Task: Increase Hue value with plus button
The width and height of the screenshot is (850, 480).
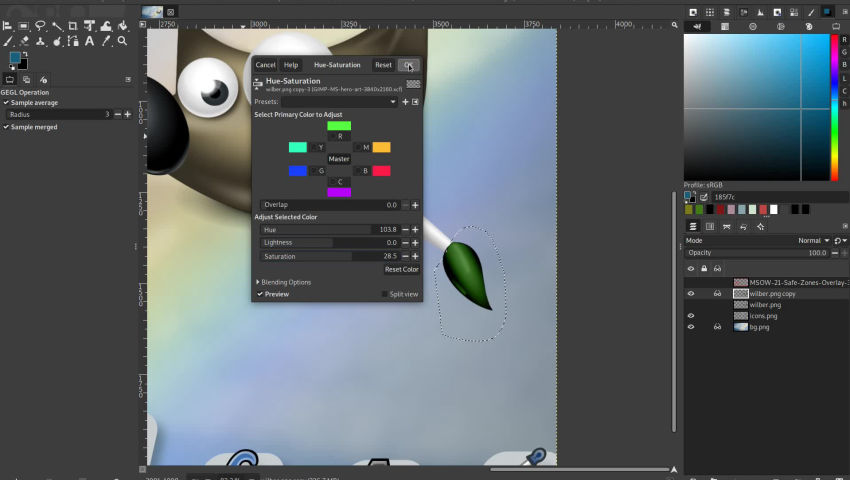Action: click(x=415, y=229)
